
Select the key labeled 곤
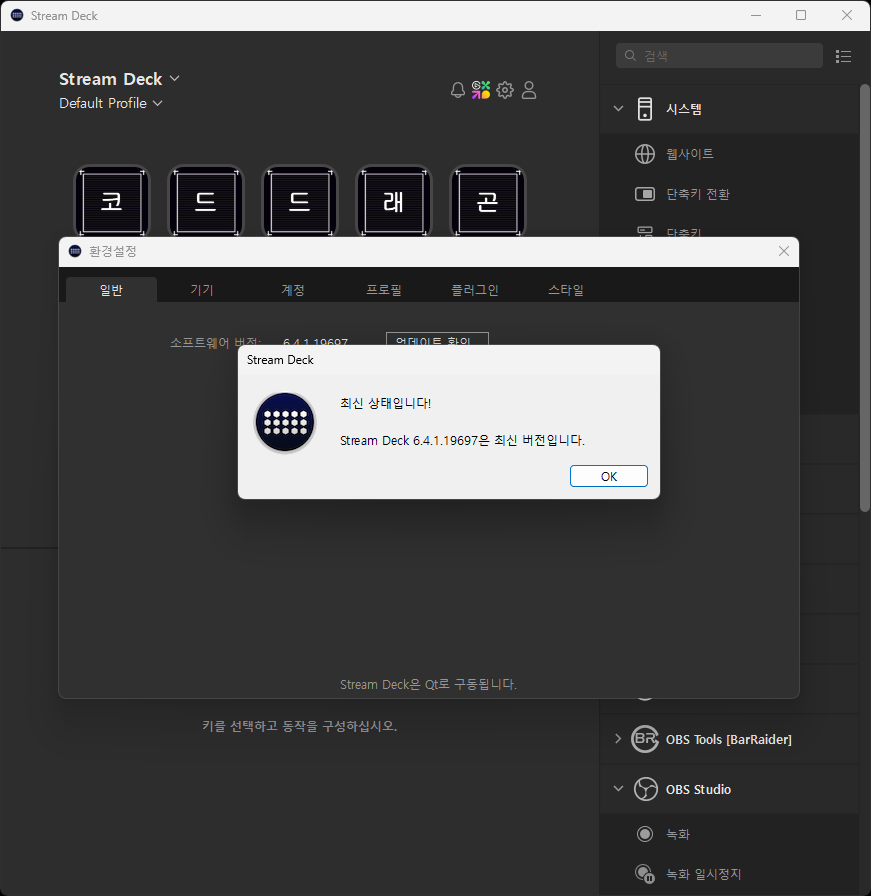(488, 202)
